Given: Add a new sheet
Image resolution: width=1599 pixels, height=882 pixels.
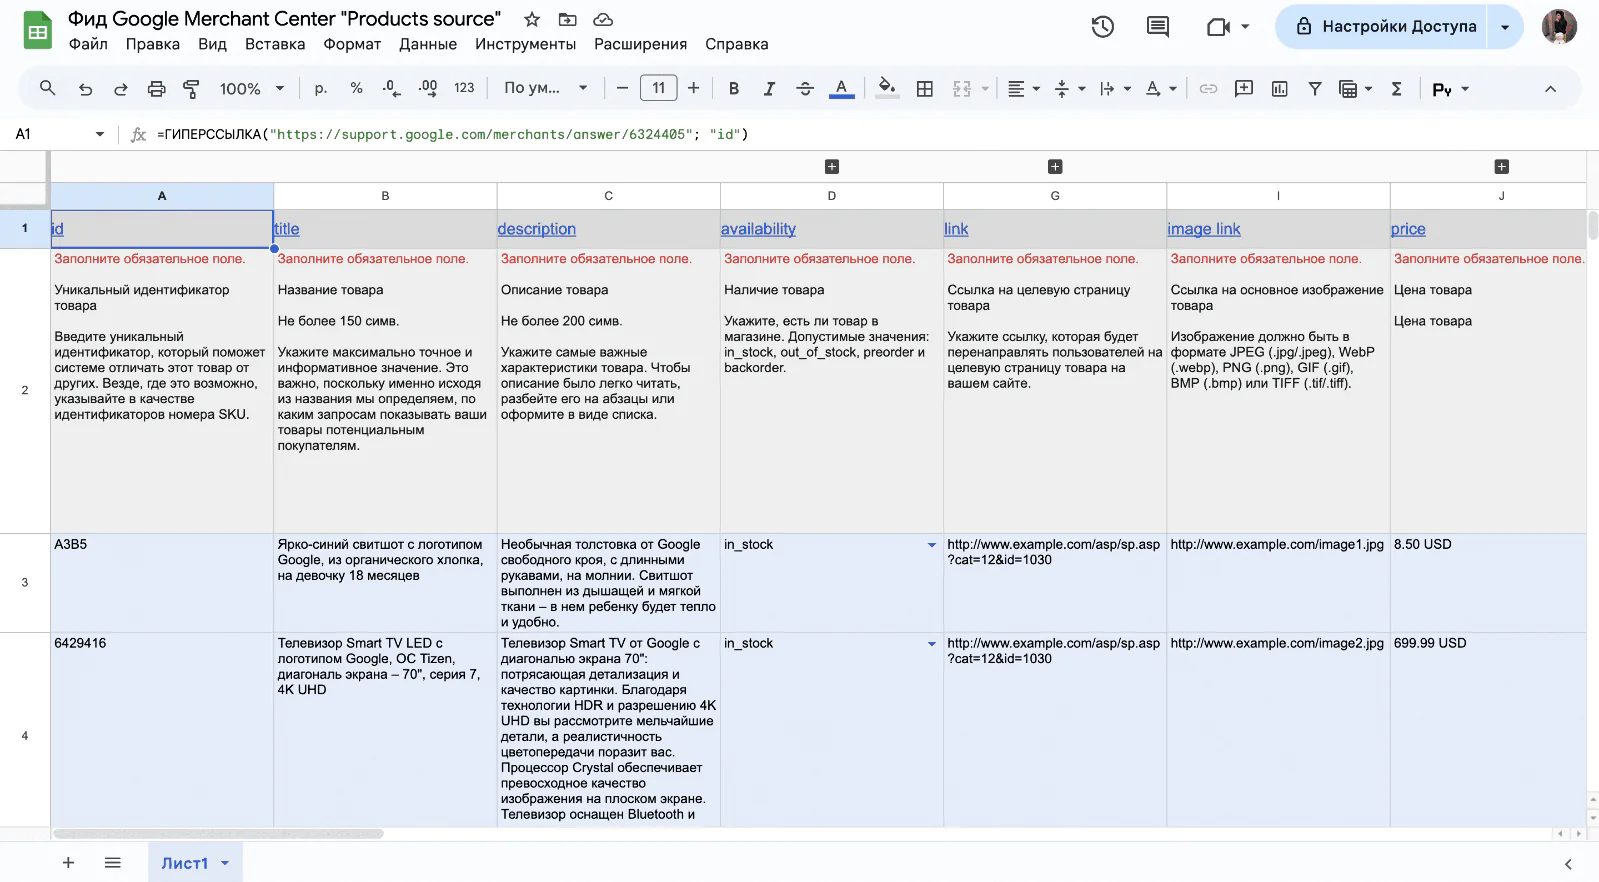Looking at the screenshot, I should point(68,862).
